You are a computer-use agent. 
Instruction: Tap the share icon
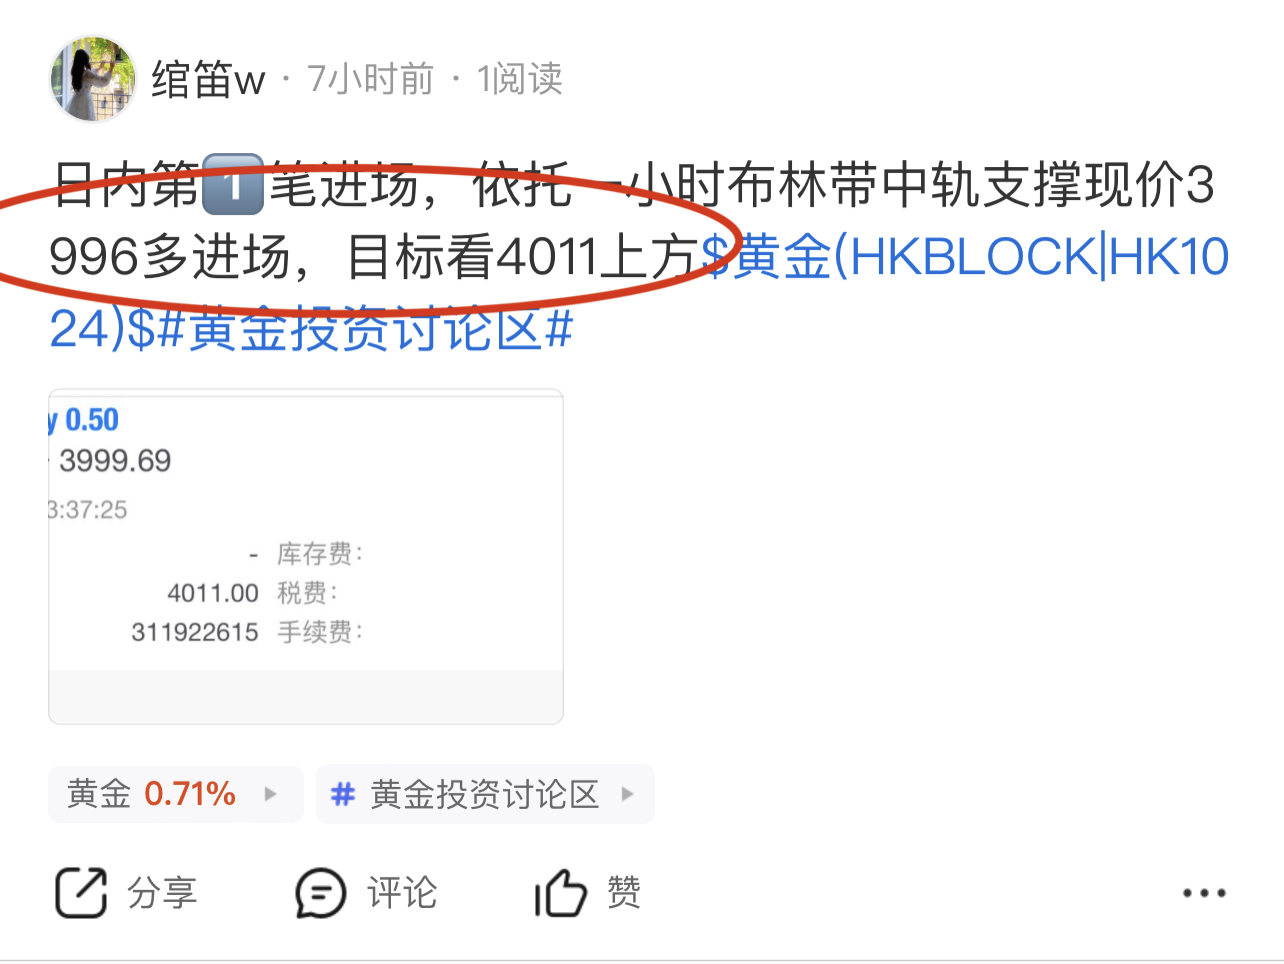81,892
